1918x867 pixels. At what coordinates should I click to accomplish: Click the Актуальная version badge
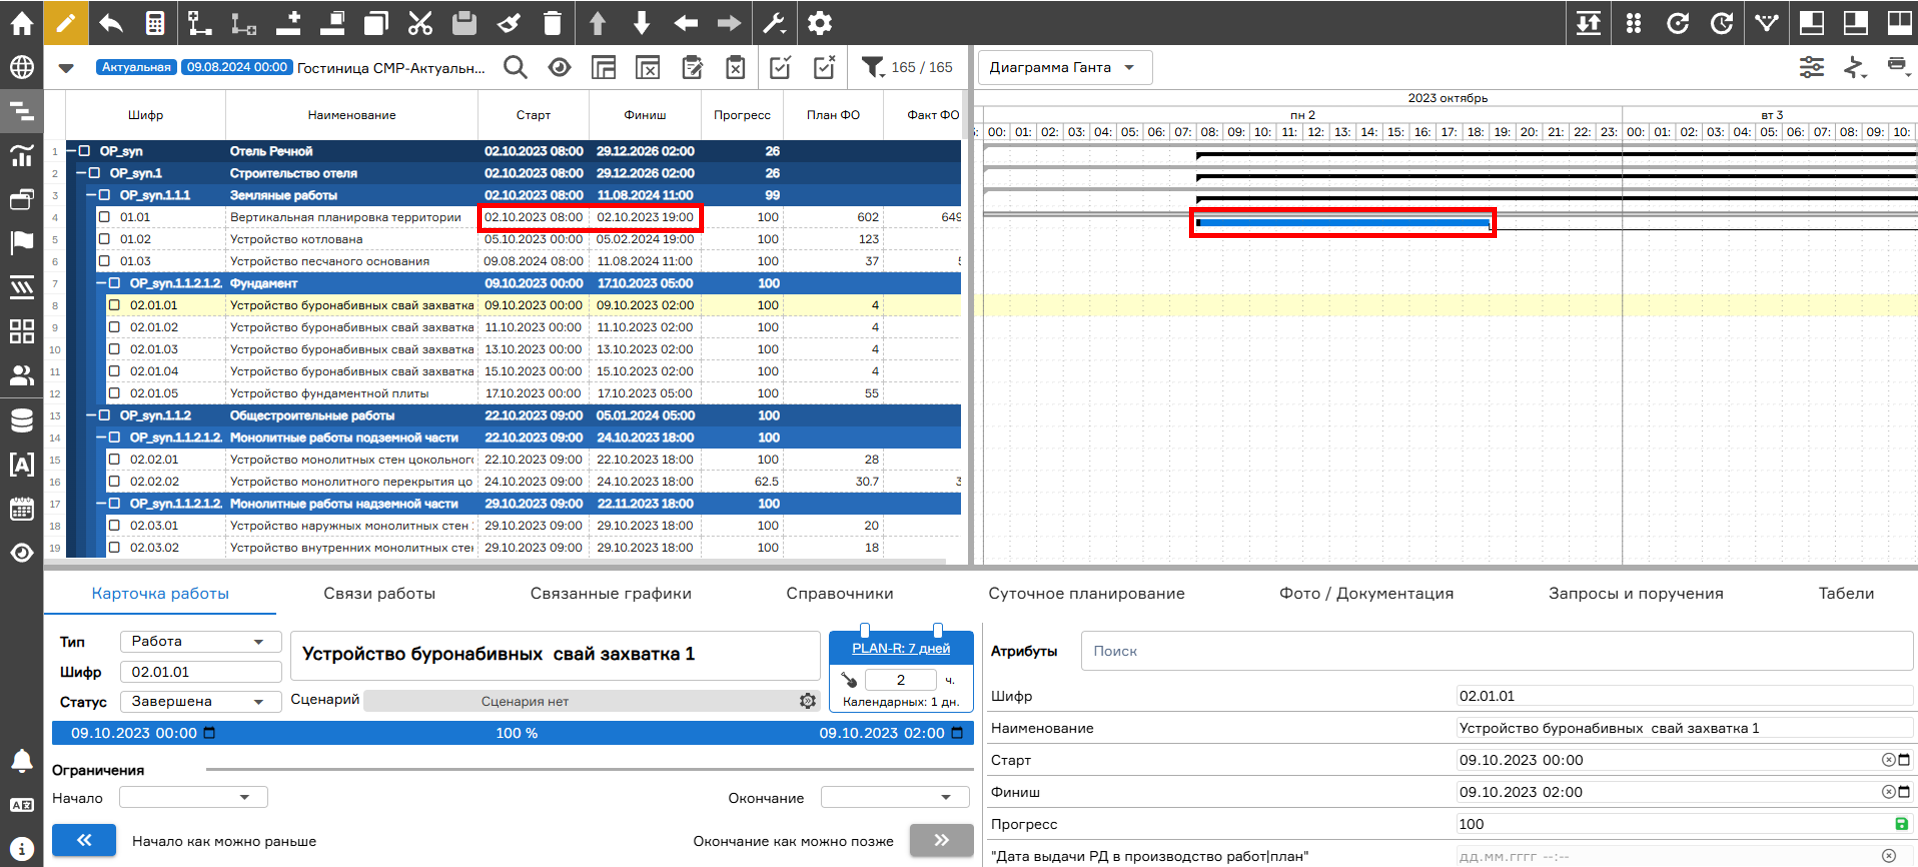click(136, 67)
